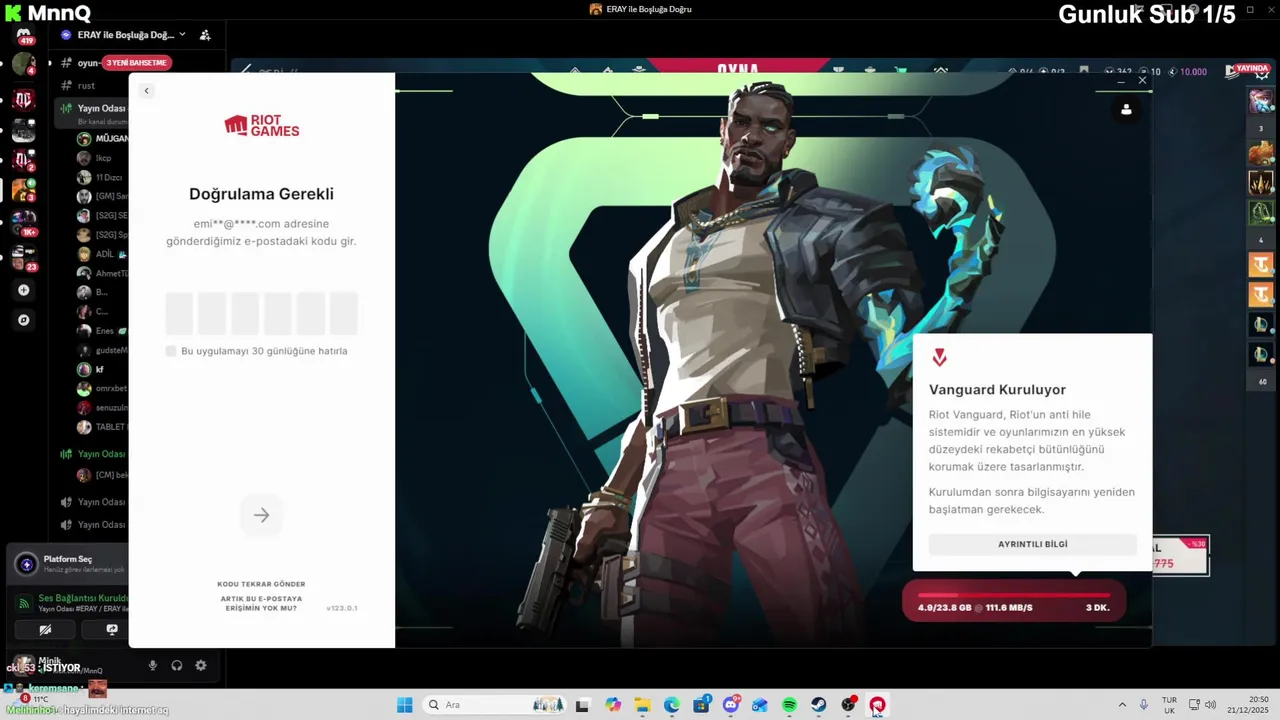This screenshot has height=720, width=1280.
Task: Click the invite people icon beside server name
Action: pyautogui.click(x=205, y=35)
